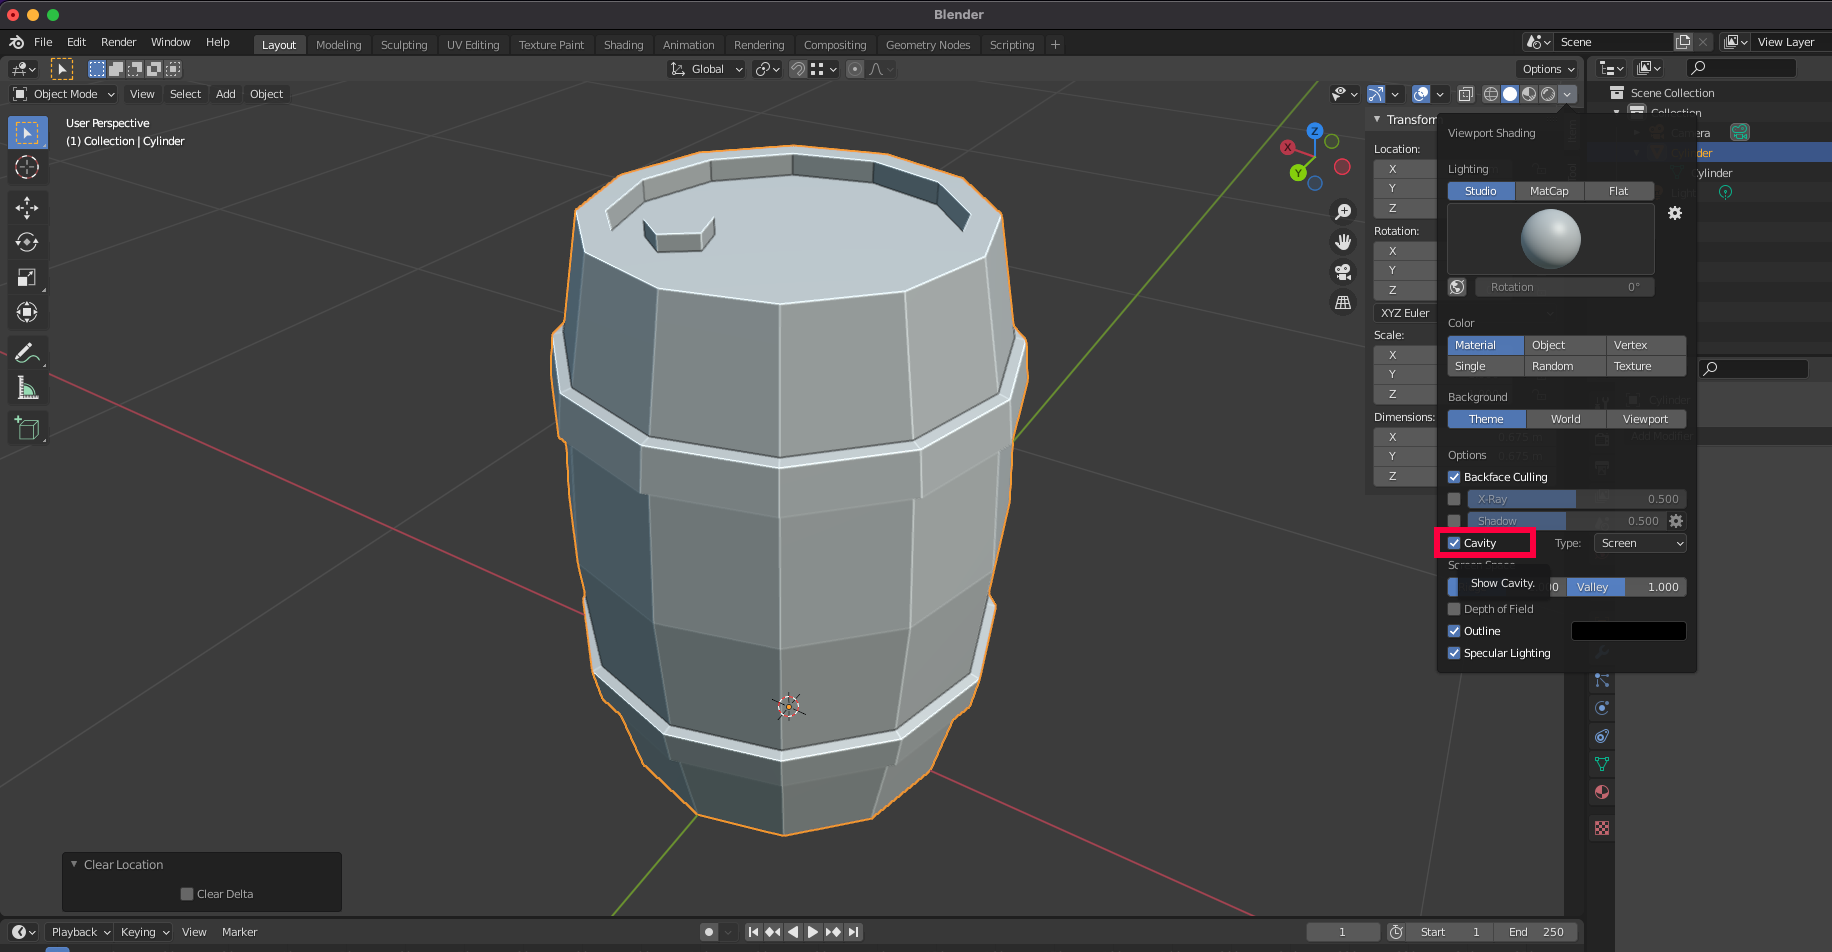This screenshot has height=952, width=1832.
Task: Open the File menu
Action: (x=43, y=42)
